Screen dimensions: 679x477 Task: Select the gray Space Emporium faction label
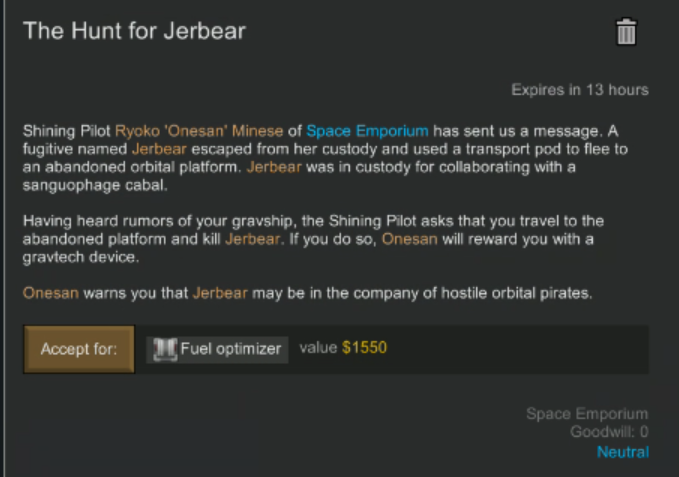[x=587, y=414]
